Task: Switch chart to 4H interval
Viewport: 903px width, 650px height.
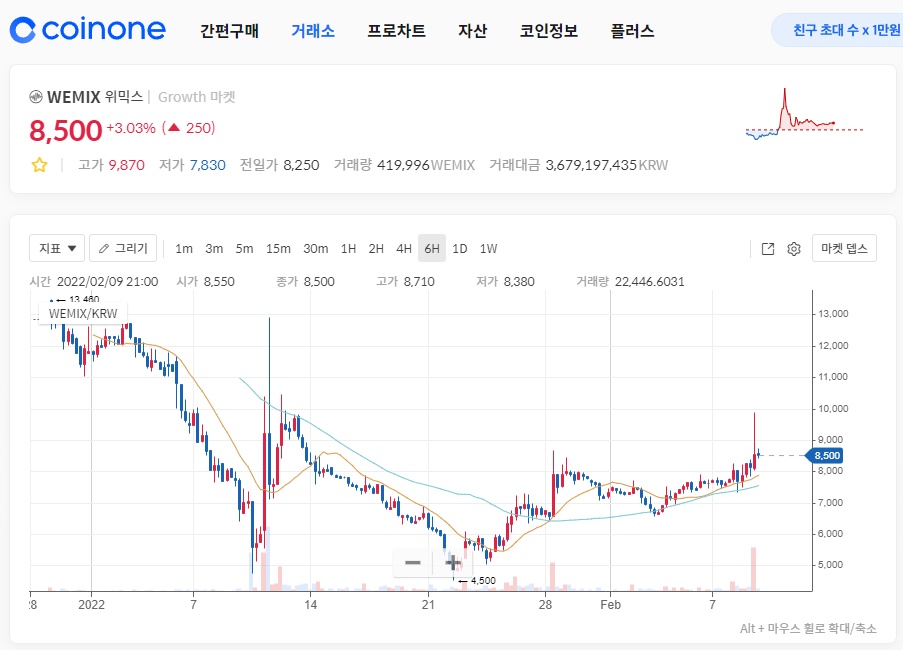Action: click(404, 249)
